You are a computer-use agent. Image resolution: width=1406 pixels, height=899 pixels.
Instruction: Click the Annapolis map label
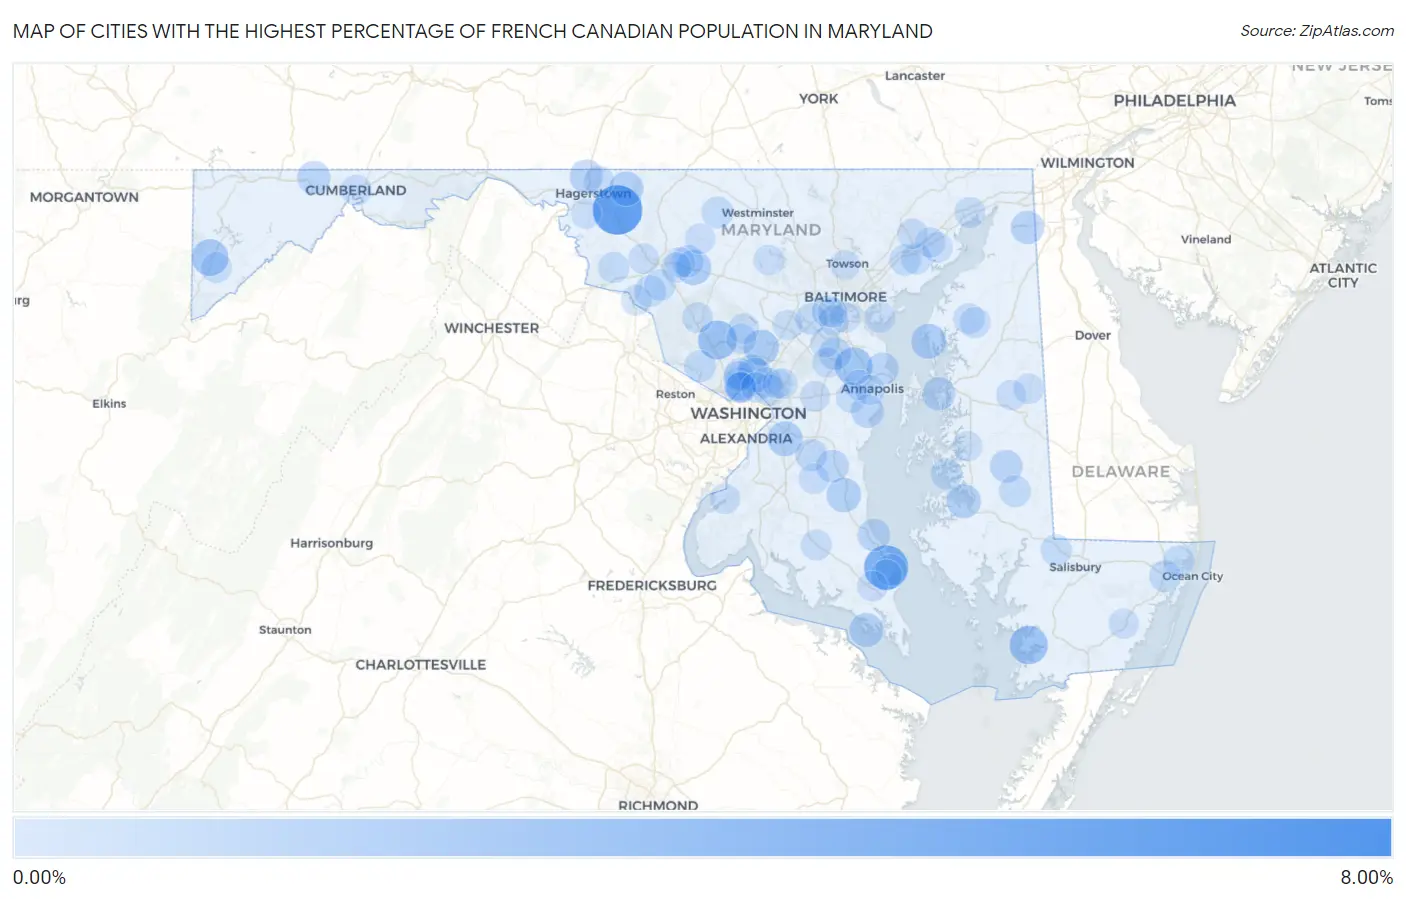tap(872, 389)
